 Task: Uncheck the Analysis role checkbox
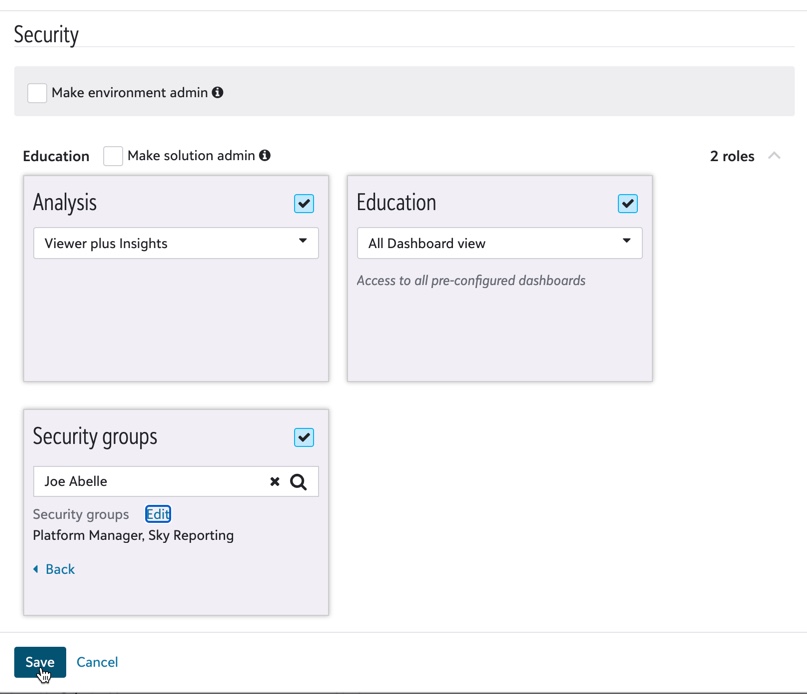coord(304,203)
